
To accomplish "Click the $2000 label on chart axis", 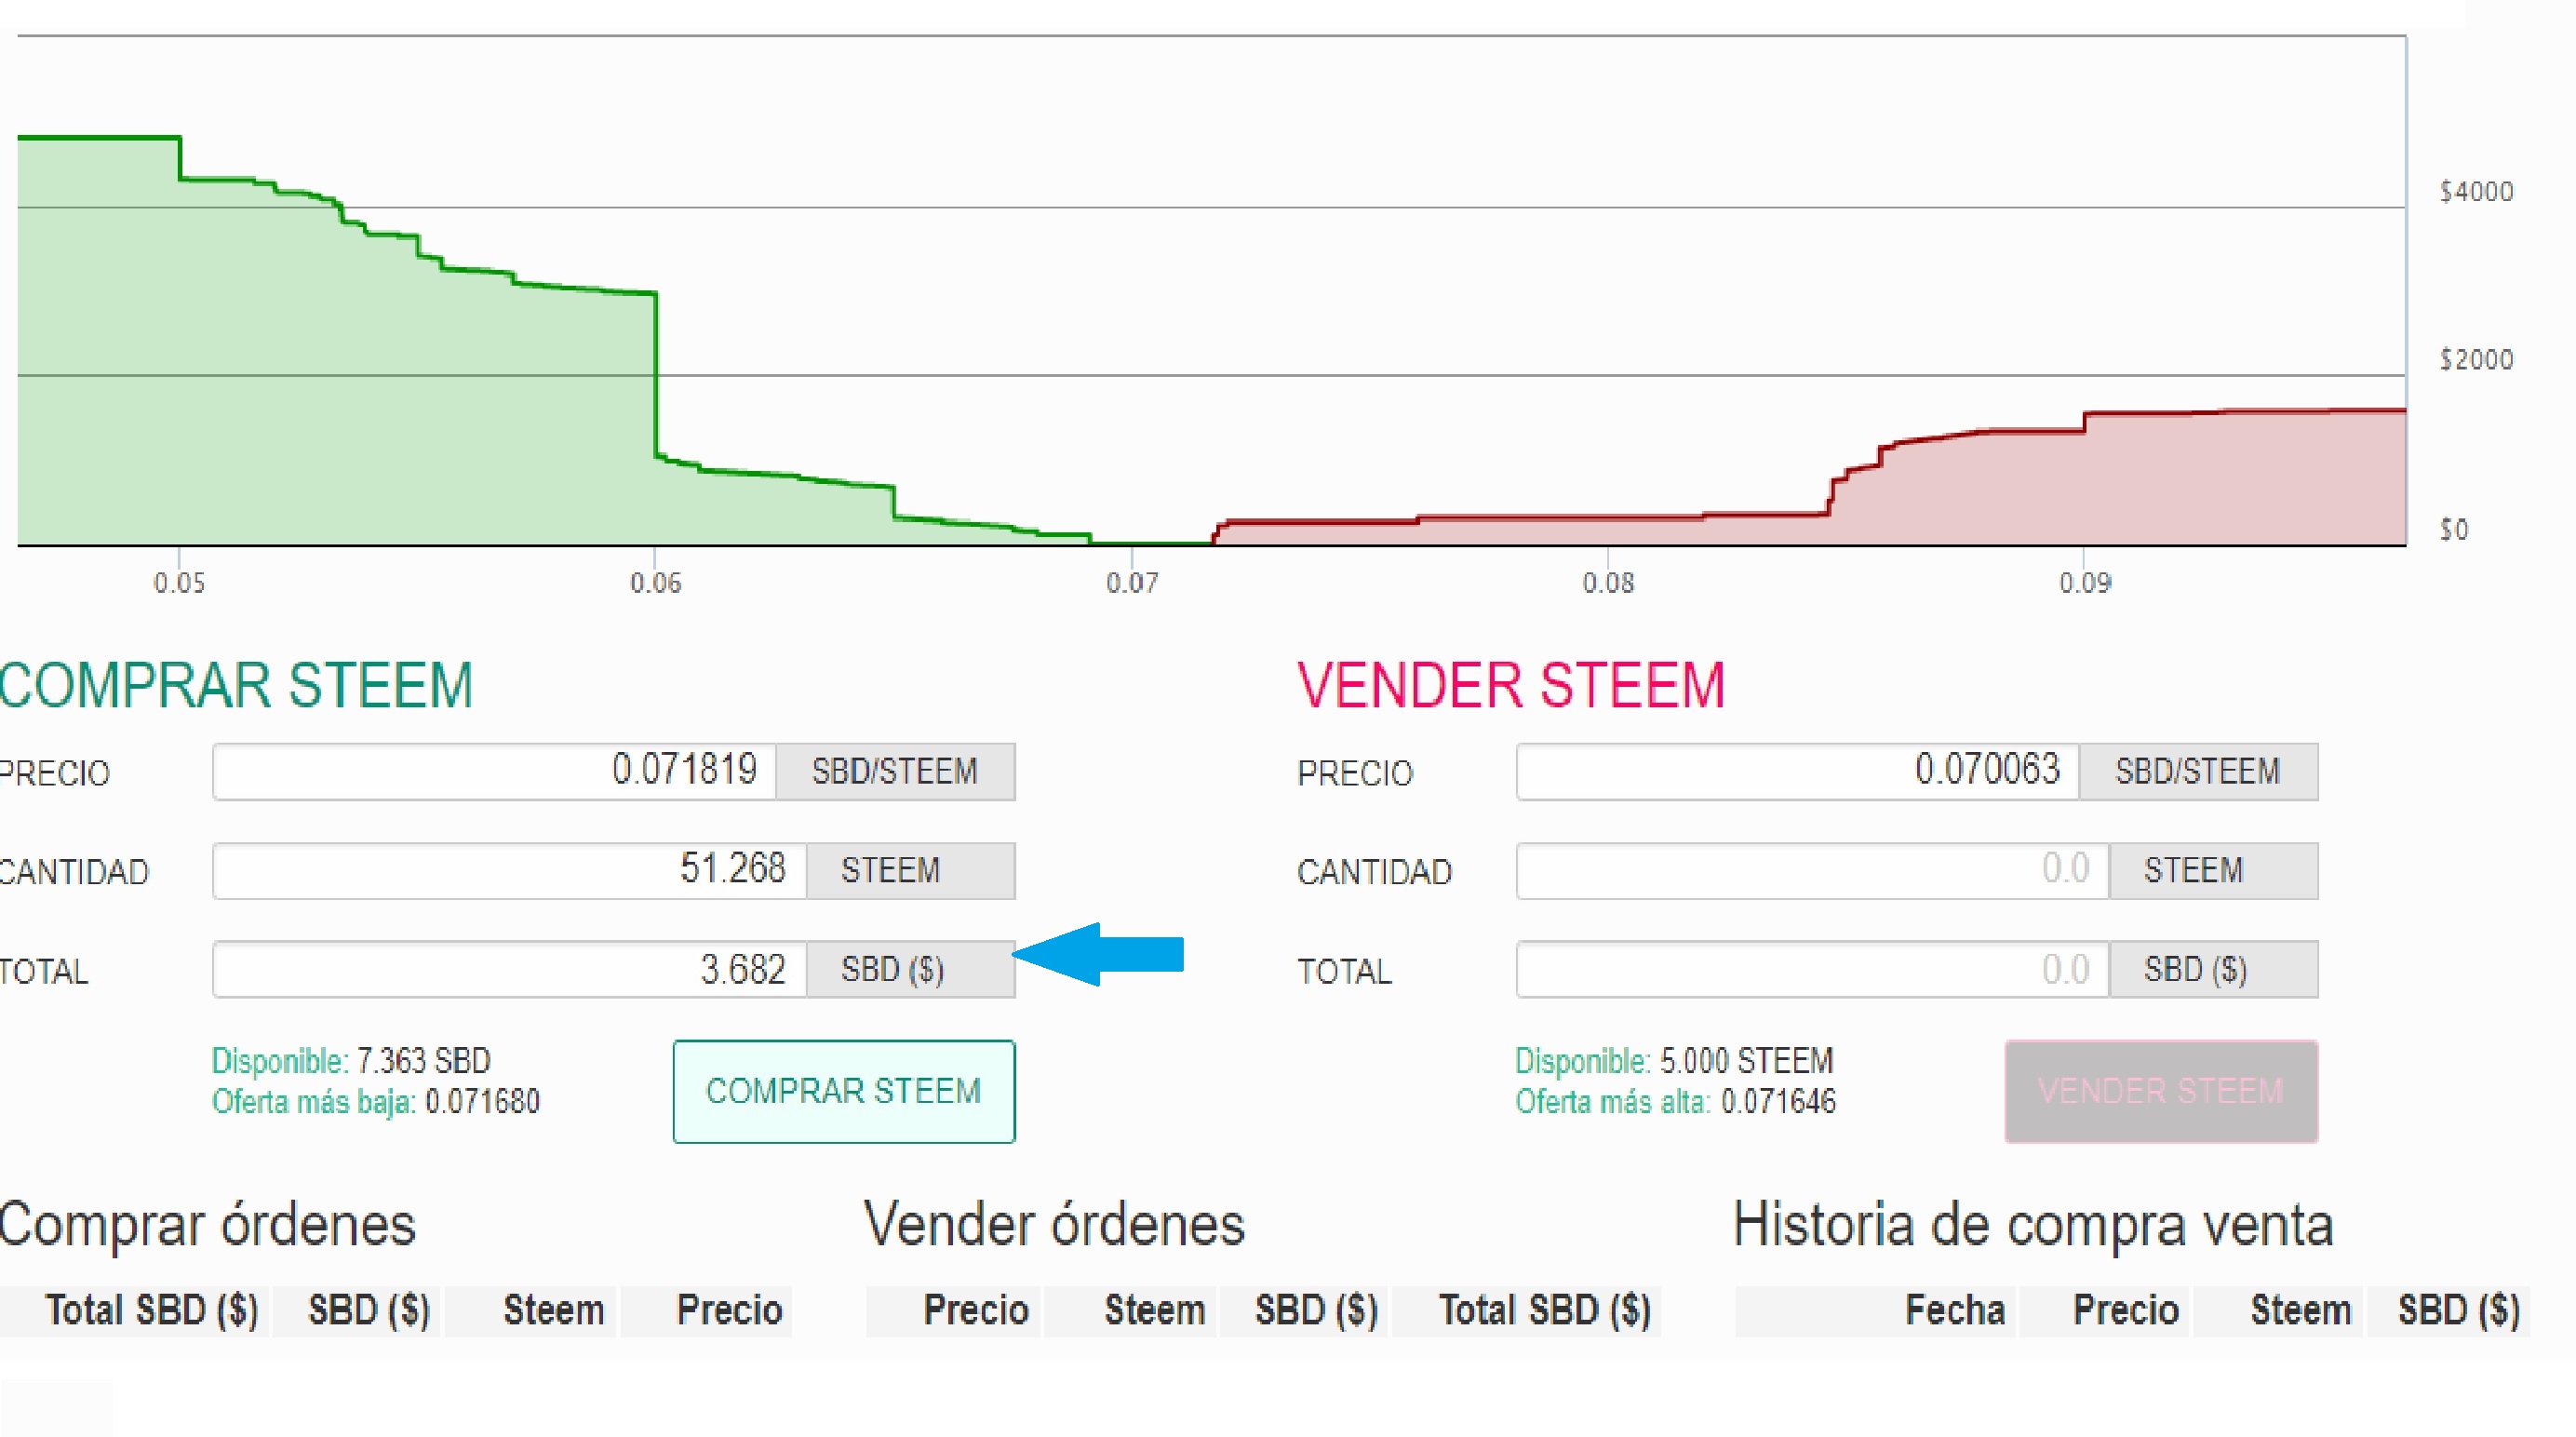I will click(2476, 360).
